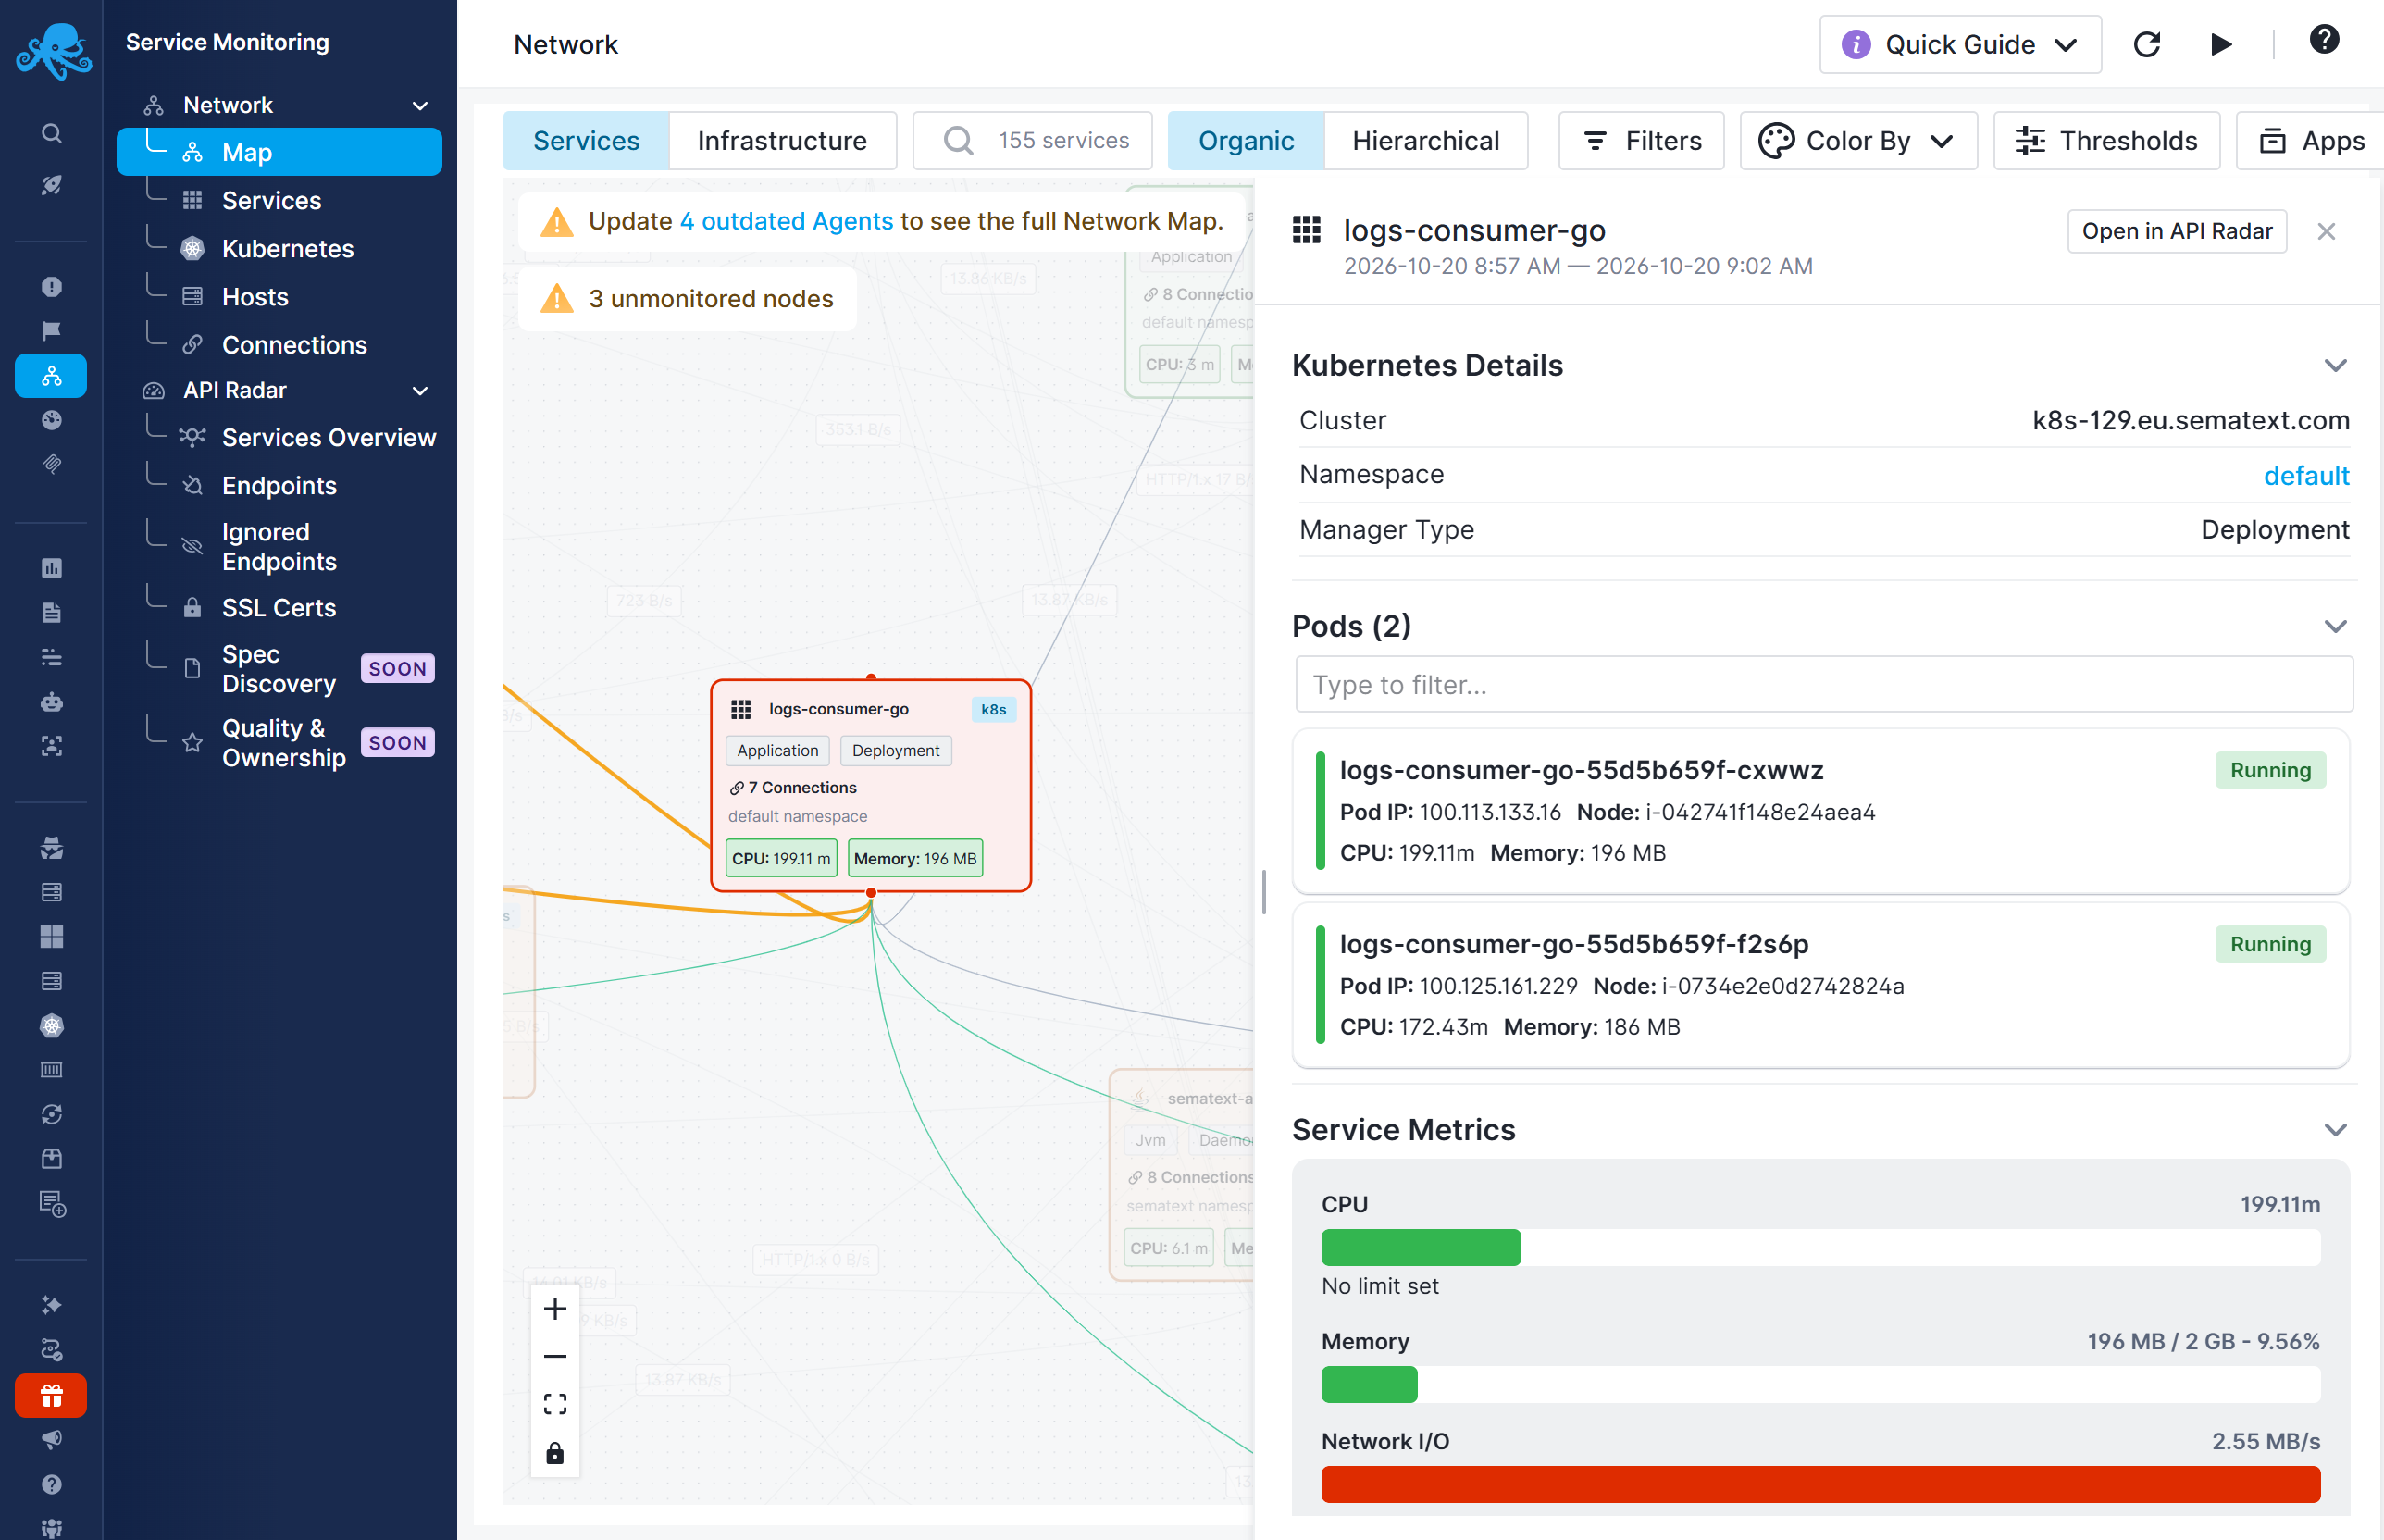Open the default namespace link
The height and width of the screenshot is (1540, 2384).
(x=2306, y=475)
